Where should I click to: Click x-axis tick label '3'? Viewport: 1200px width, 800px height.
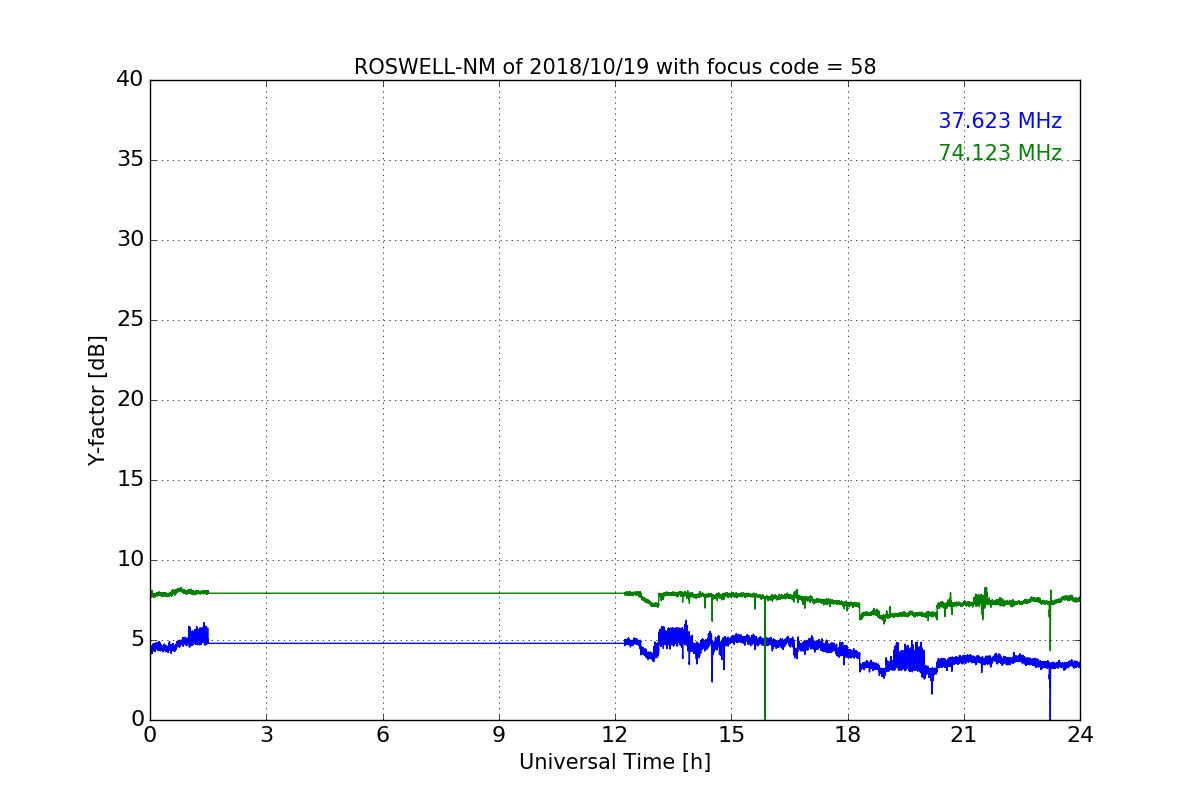[x=266, y=735]
